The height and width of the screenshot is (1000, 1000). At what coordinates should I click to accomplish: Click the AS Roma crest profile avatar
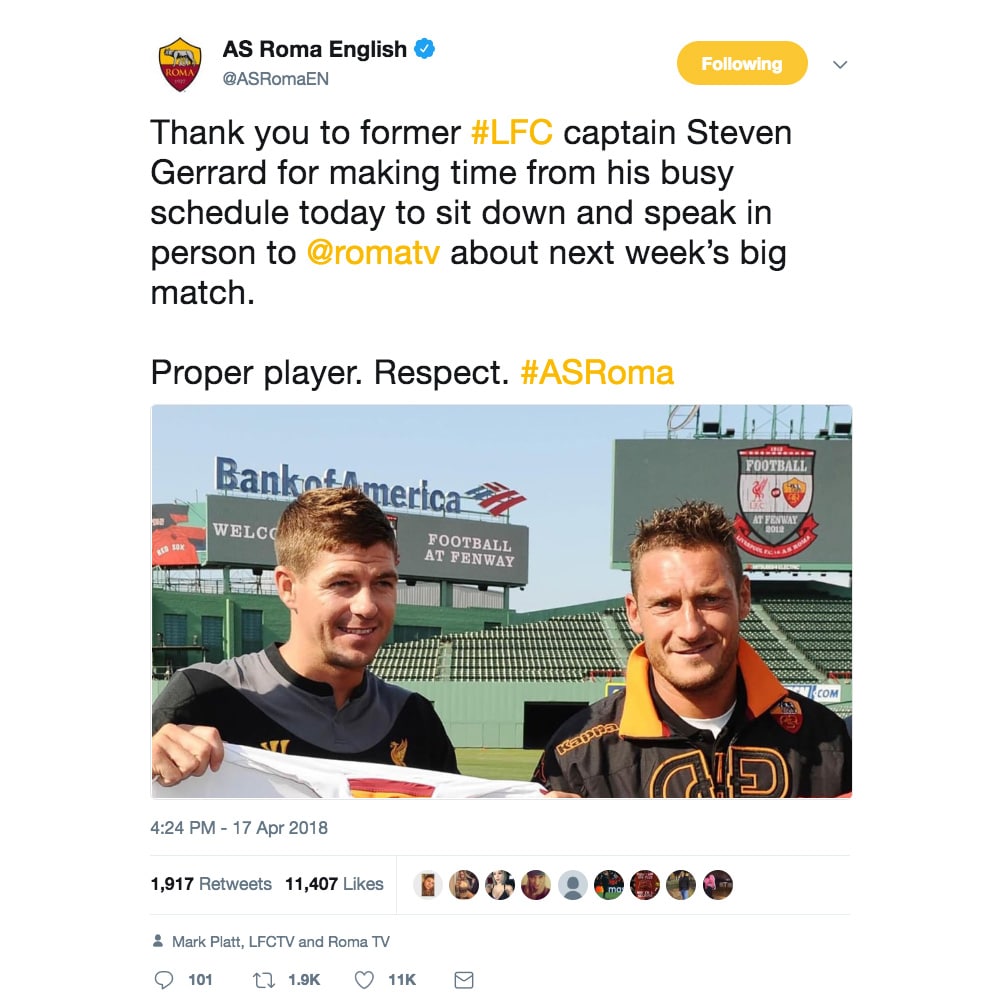(180, 64)
